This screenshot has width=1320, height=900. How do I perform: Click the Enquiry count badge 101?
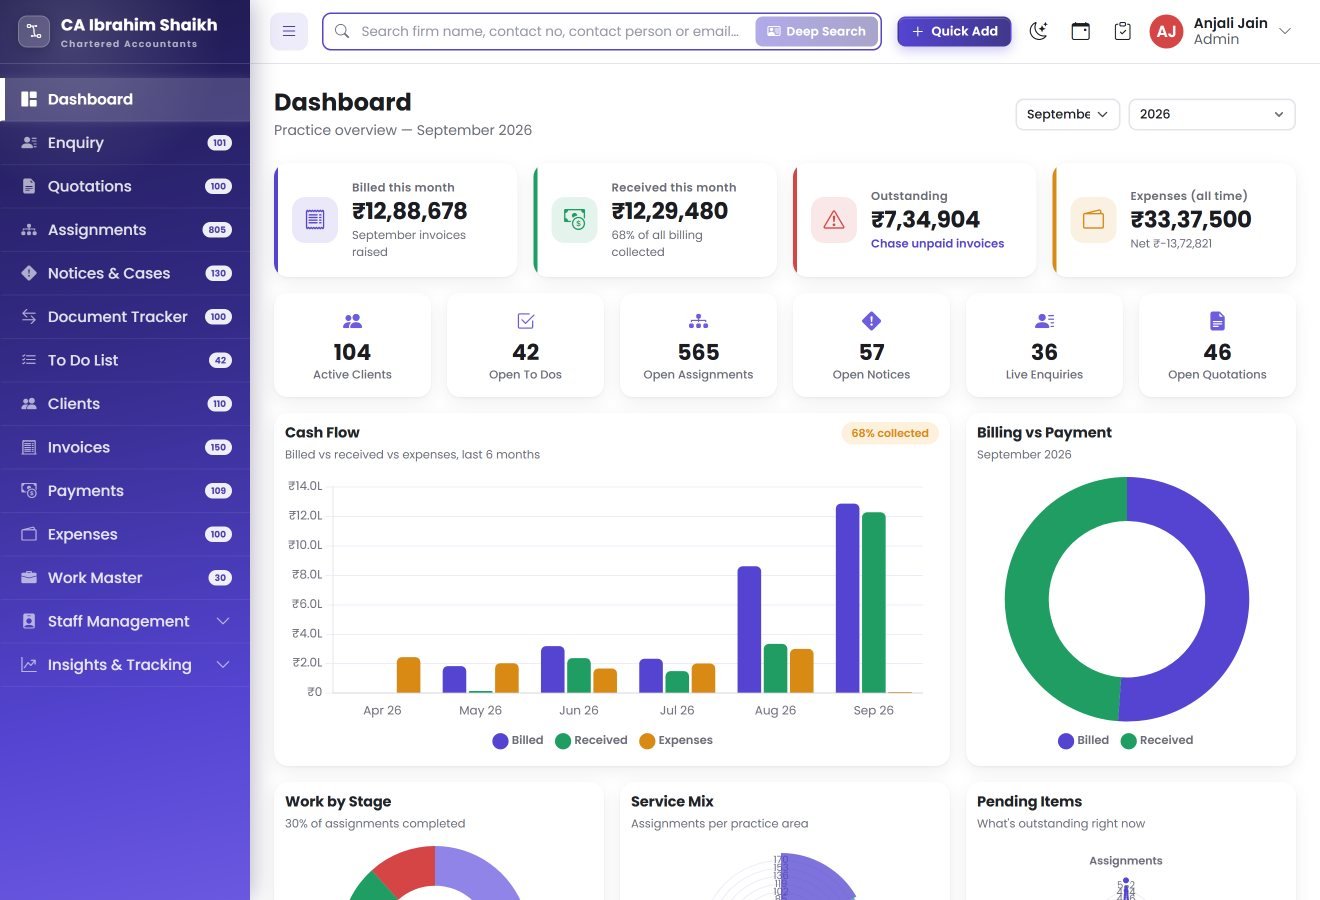(x=220, y=143)
